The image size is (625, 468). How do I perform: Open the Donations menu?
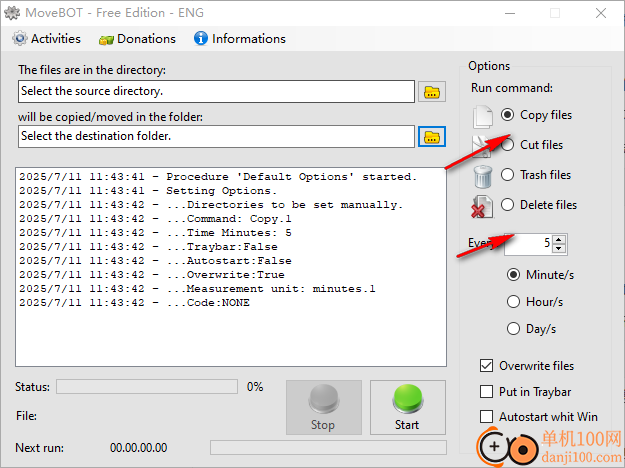click(x=137, y=39)
